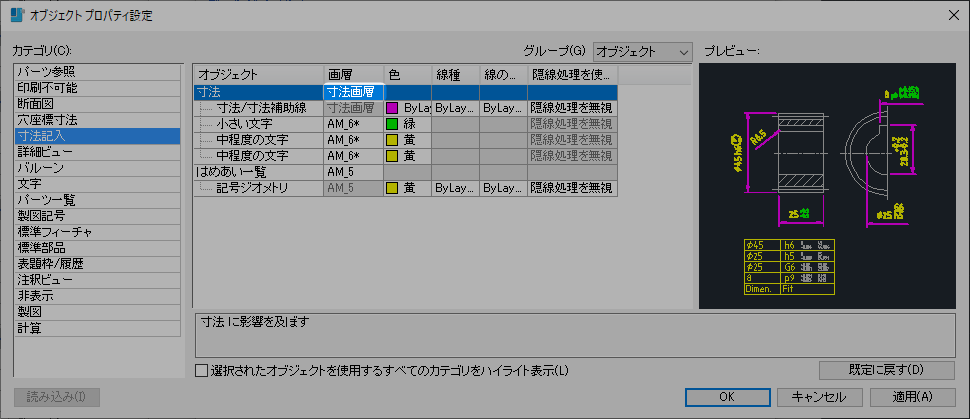Viewport: 970px width, 419px height.
Task: Click the yellow swatch in the 記号ジオメトリ row
Action: pyautogui.click(x=392, y=188)
